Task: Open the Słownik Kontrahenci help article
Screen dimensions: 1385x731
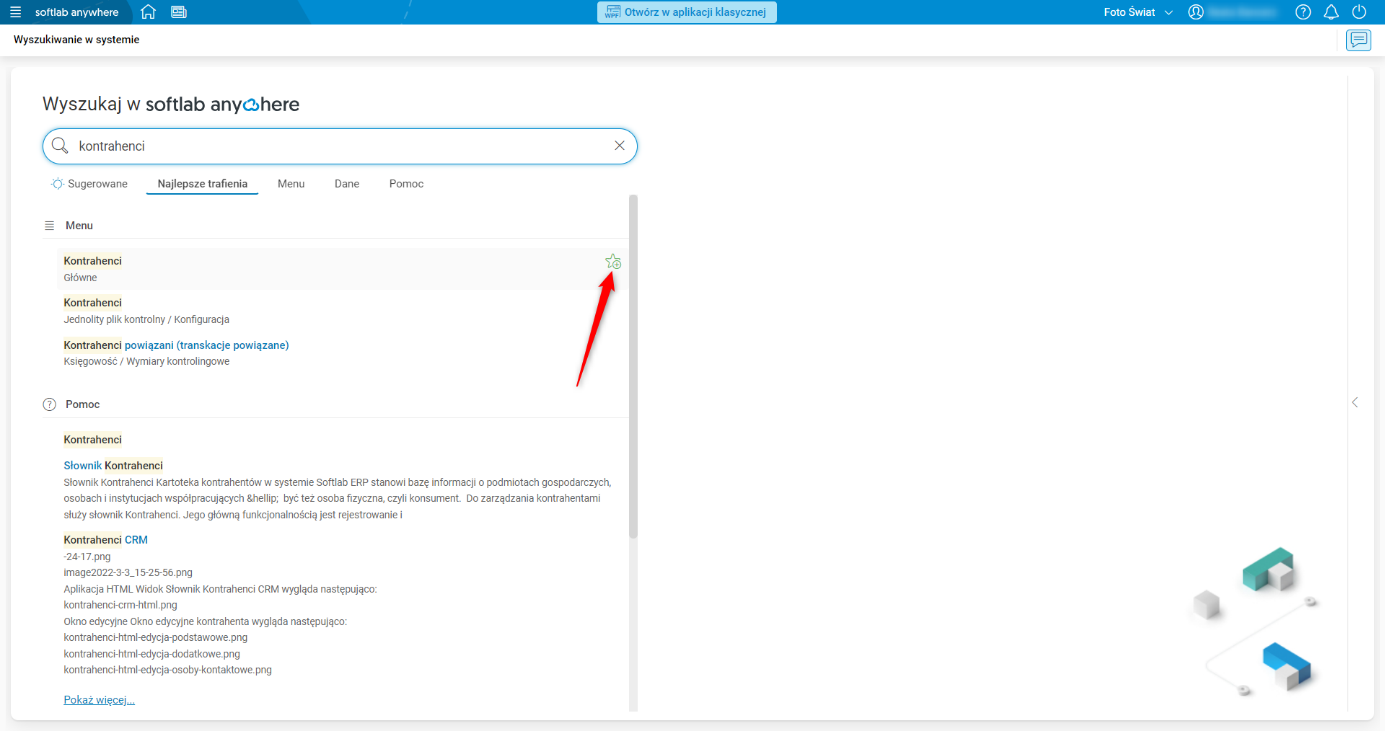Action: [x=113, y=466]
